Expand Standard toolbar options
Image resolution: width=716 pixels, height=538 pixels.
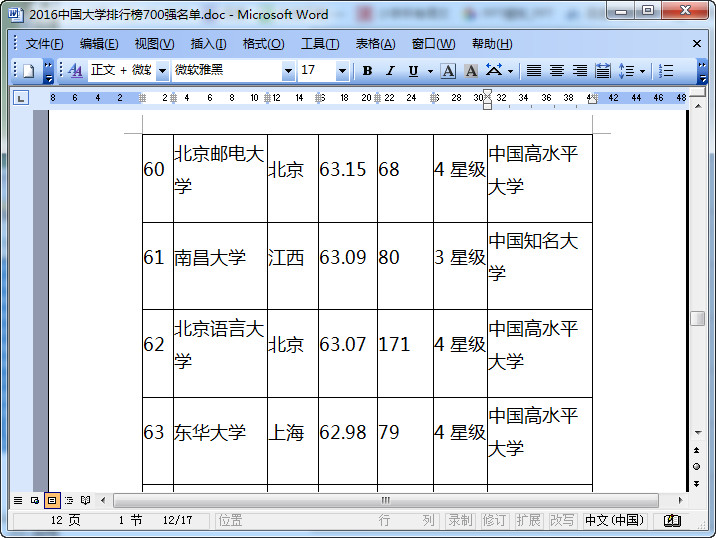pos(48,71)
